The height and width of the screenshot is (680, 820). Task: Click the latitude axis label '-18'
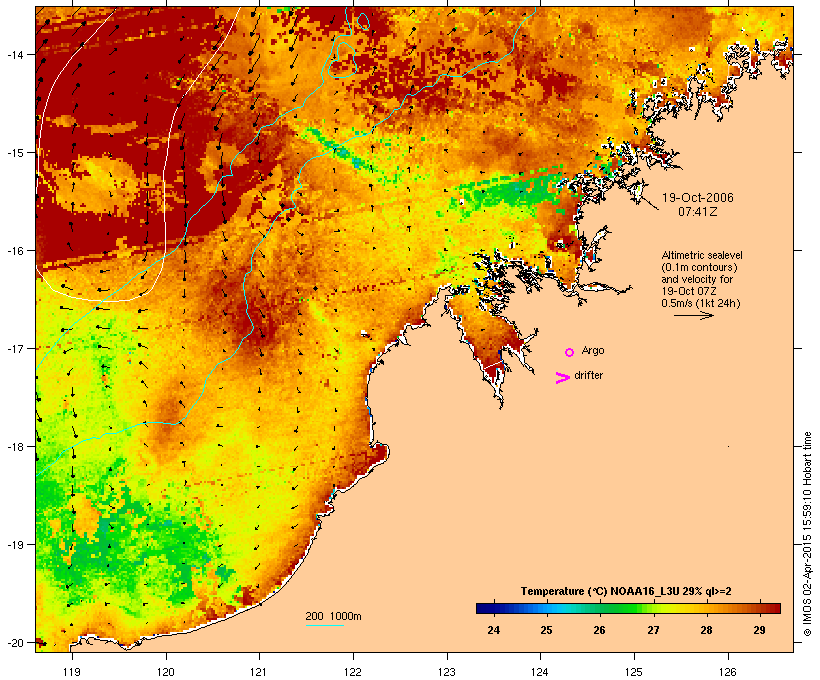point(14,446)
